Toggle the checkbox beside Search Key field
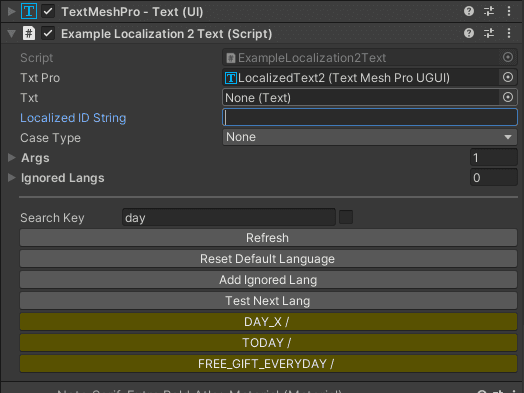524x393 pixels. tap(346, 217)
